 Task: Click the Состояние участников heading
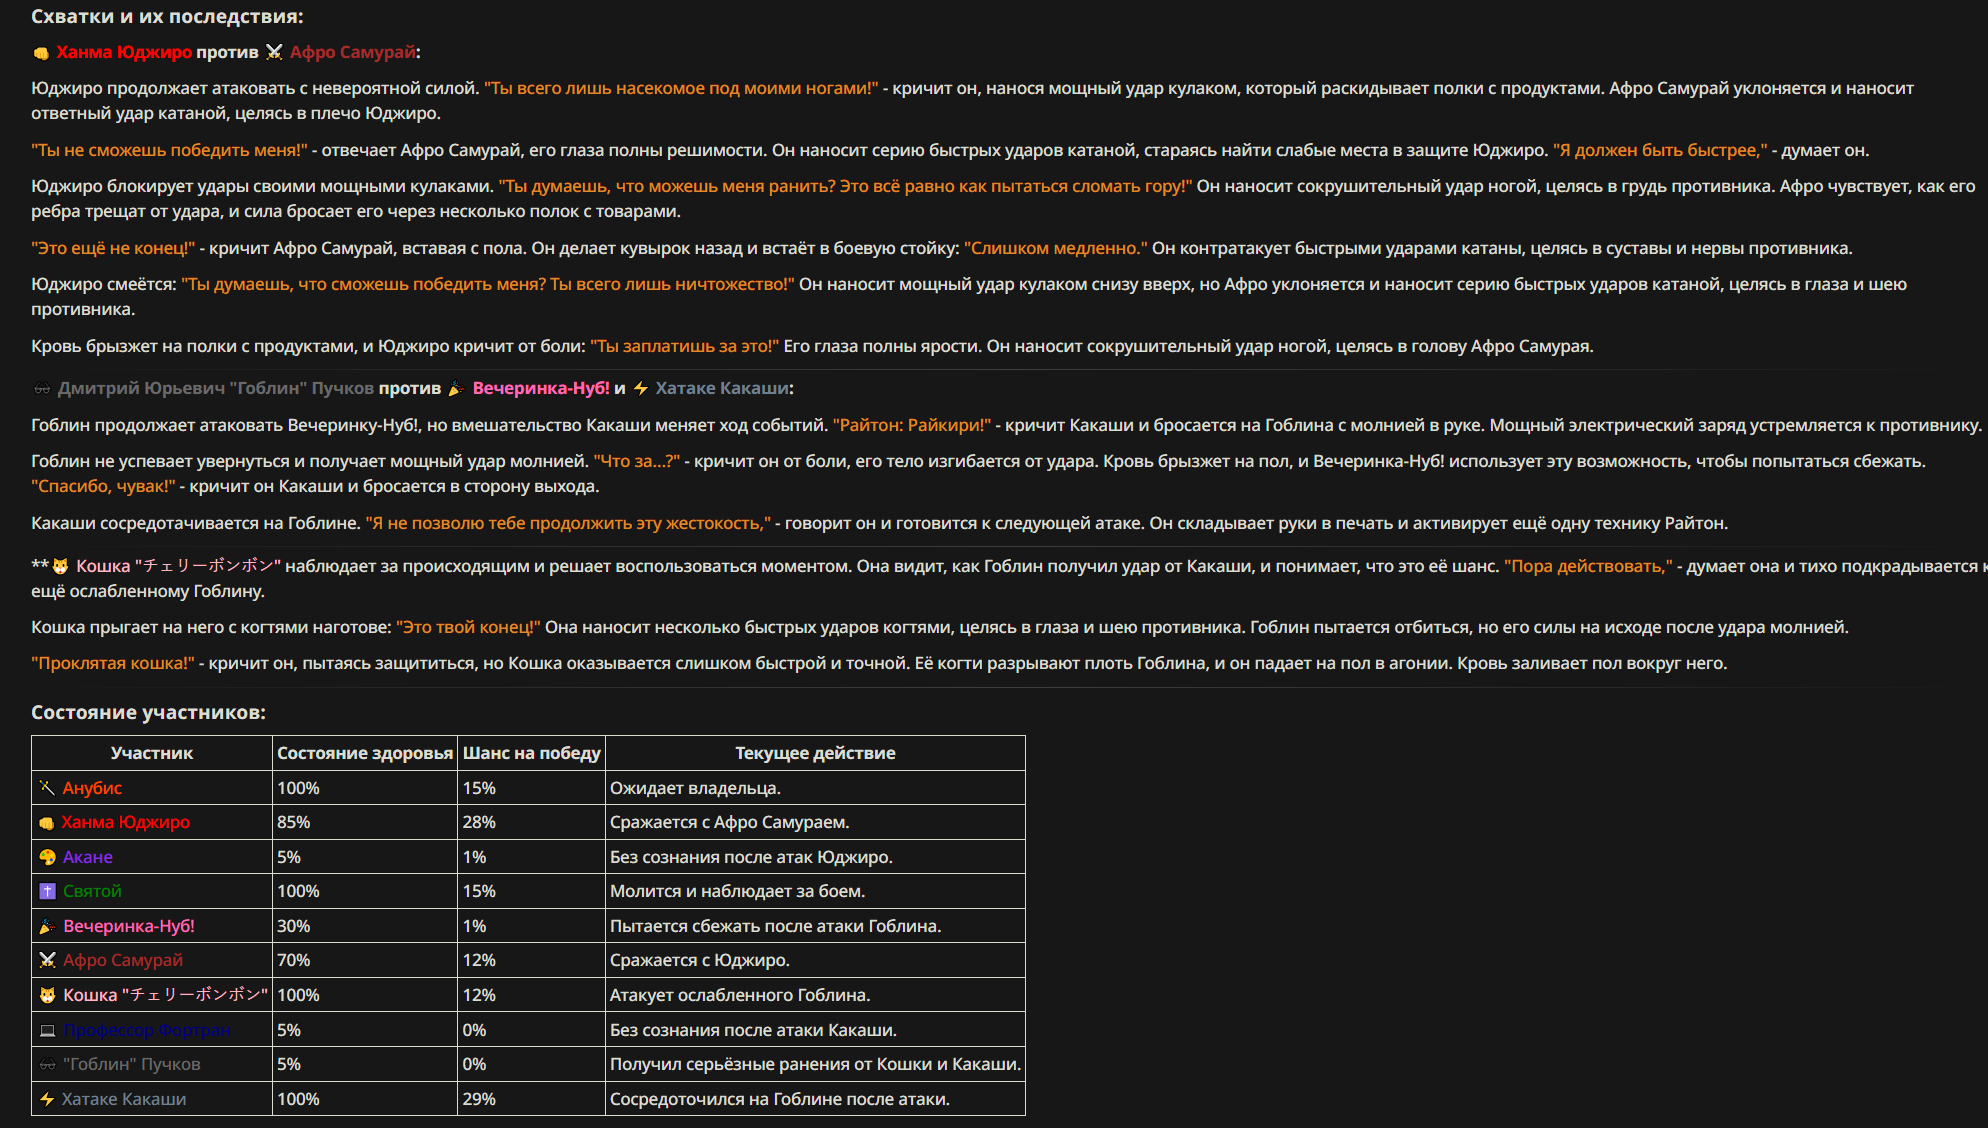coord(148,712)
